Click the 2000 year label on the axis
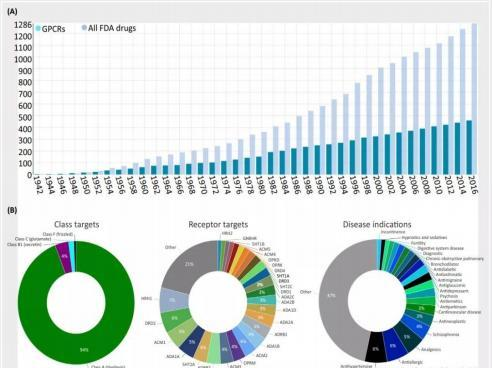 (377, 185)
